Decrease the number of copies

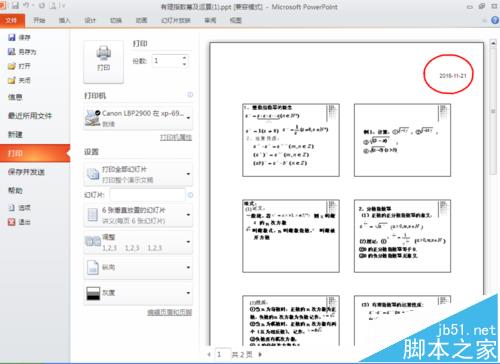[x=185, y=64]
